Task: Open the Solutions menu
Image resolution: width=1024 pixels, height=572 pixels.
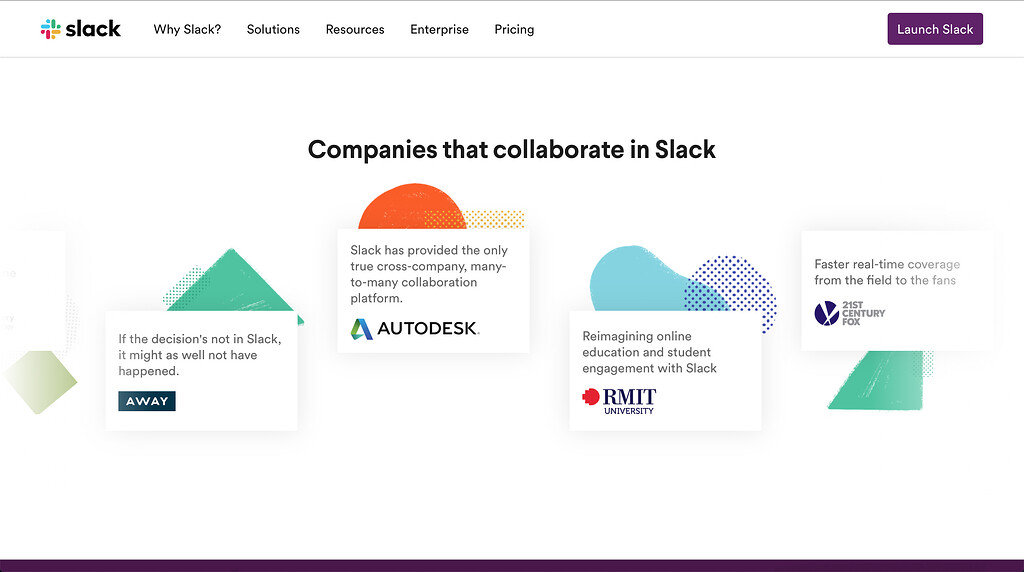Action: 273,29
